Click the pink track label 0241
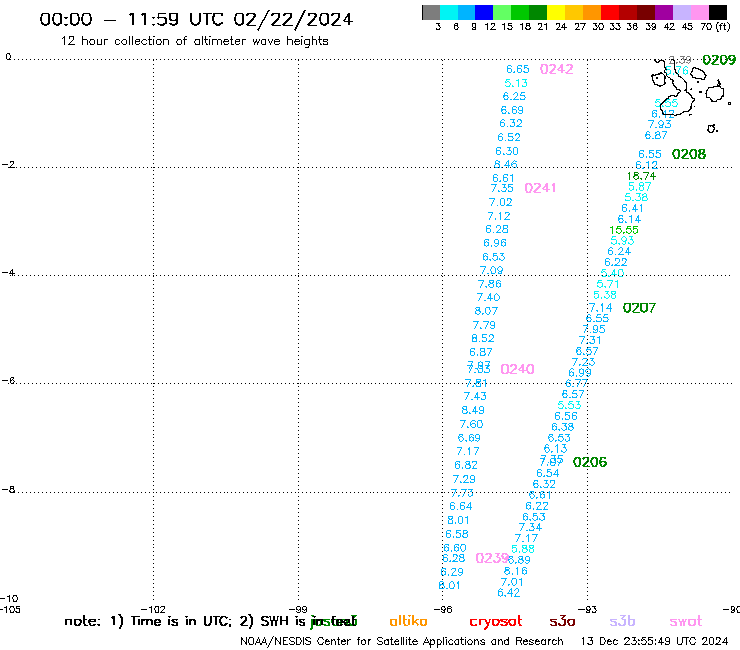740x650 pixels. pyautogui.click(x=540, y=188)
